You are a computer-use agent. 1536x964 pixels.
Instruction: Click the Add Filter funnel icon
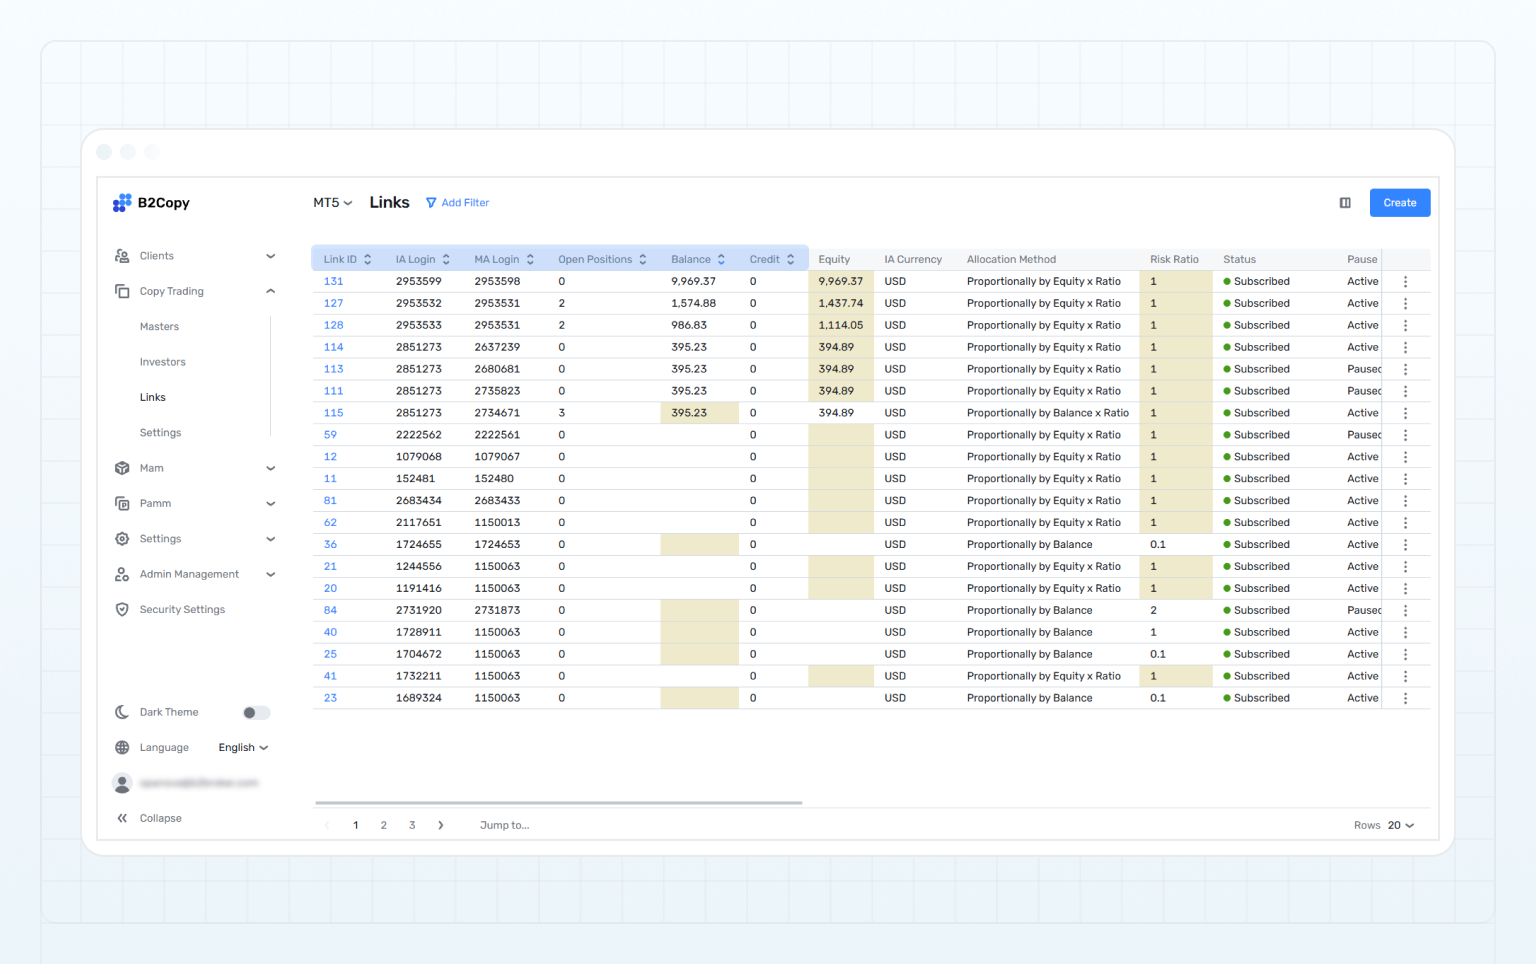(431, 203)
